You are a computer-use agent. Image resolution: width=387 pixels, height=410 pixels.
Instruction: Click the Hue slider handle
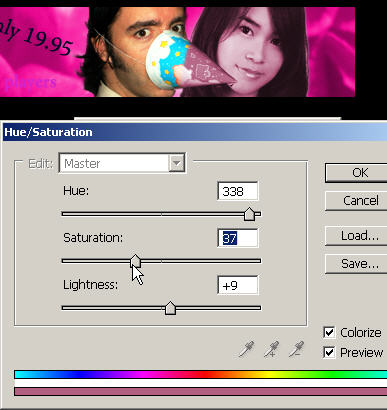coord(249,214)
